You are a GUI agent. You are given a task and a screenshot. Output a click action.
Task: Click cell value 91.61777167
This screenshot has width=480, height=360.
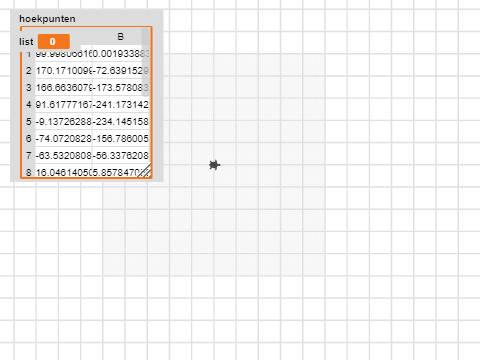pos(64,105)
